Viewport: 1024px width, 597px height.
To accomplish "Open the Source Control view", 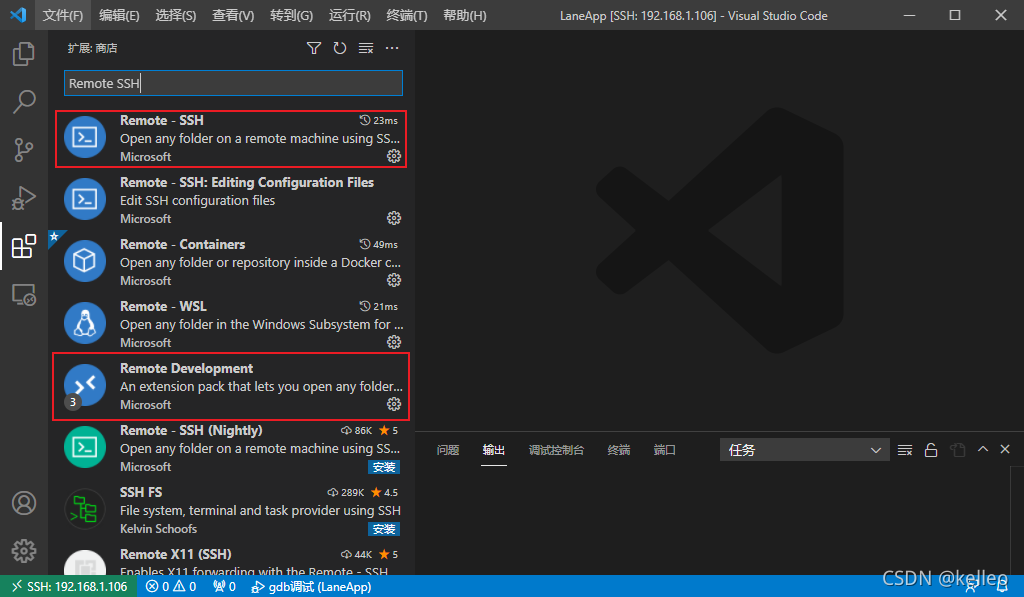I will pyautogui.click(x=24, y=150).
